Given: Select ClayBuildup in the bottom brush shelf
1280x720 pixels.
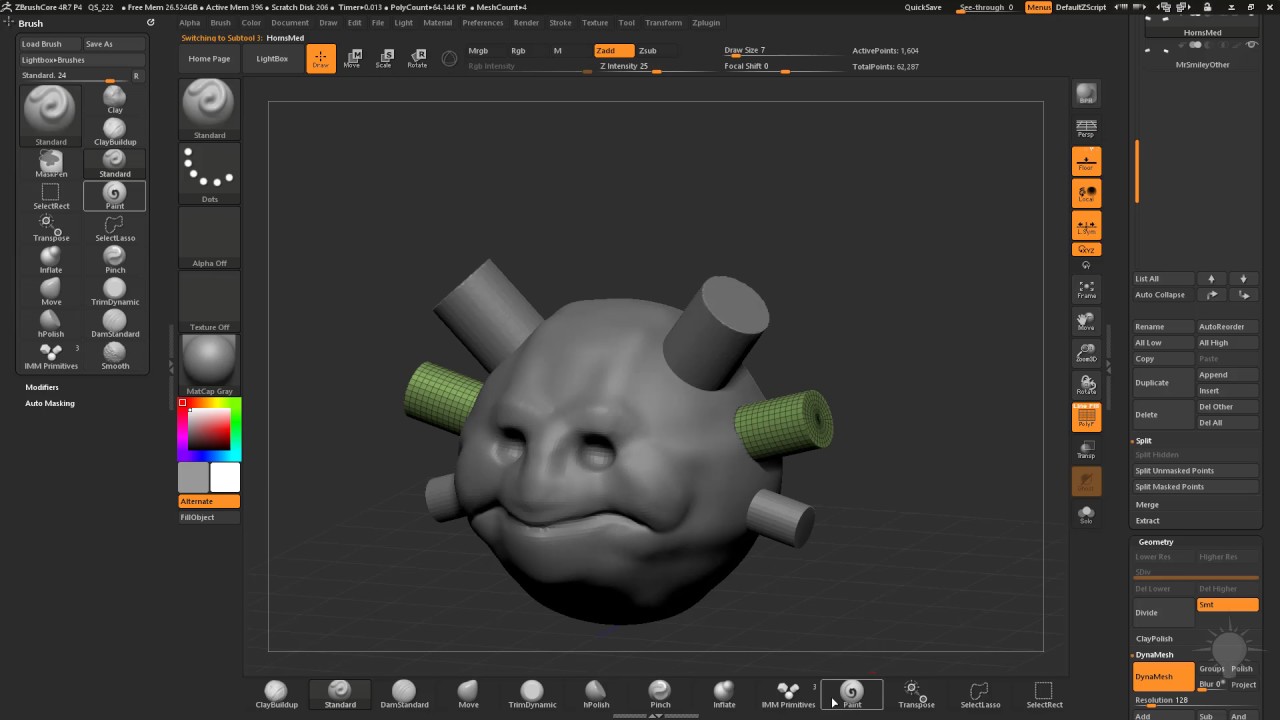Looking at the screenshot, I should pyautogui.click(x=276, y=694).
